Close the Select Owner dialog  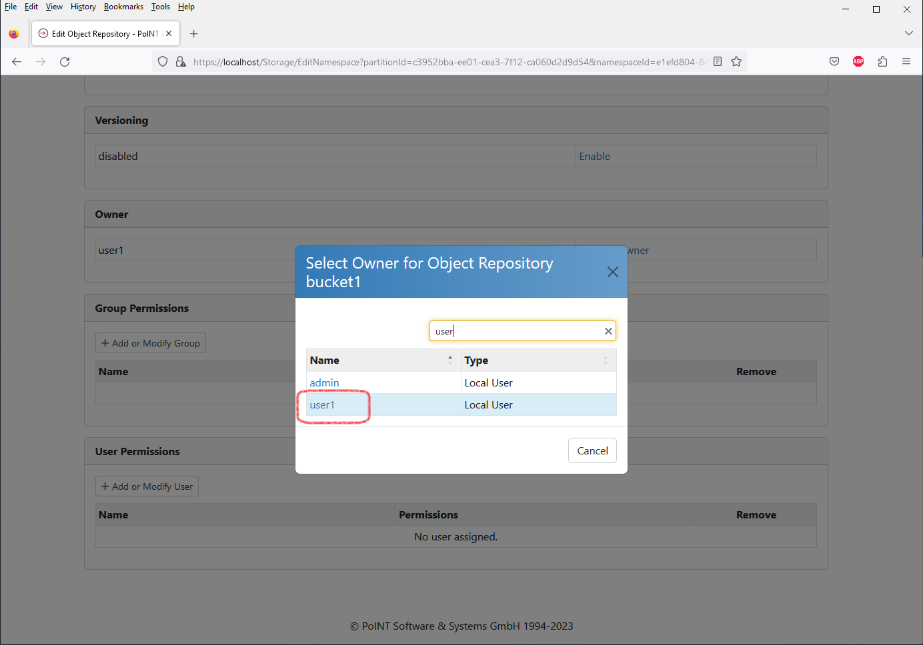point(613,272)
